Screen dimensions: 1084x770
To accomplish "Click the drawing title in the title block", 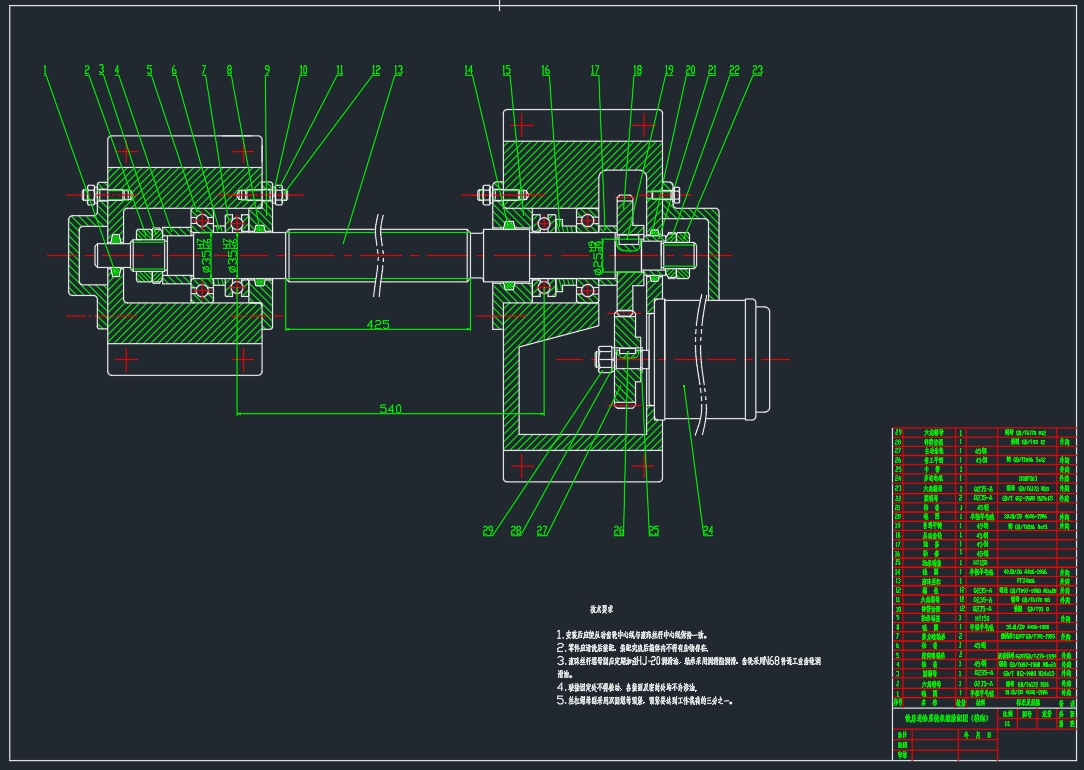I will tap(946, 717).
